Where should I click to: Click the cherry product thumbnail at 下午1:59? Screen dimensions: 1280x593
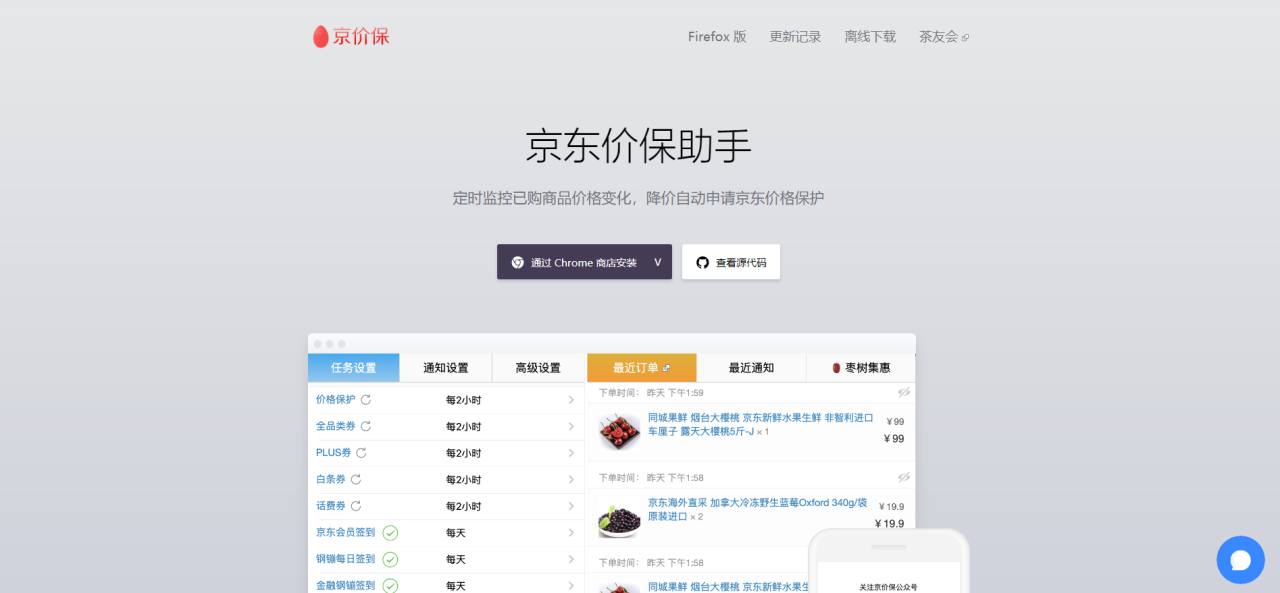[619, 430]
